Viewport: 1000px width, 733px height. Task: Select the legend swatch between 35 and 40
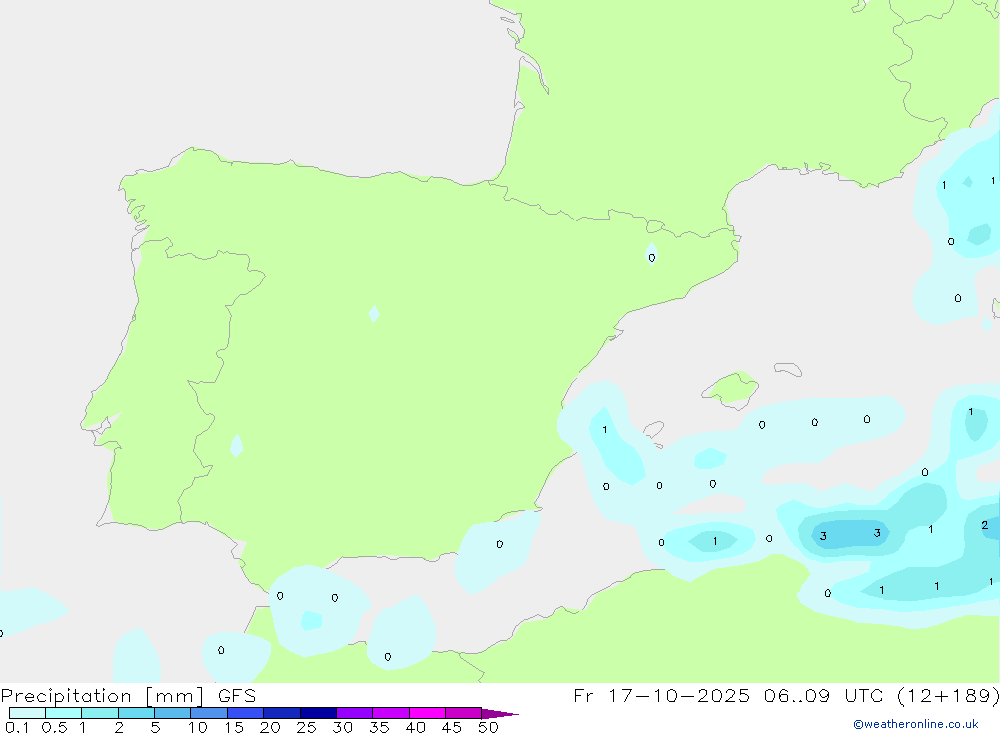point(391,713)
